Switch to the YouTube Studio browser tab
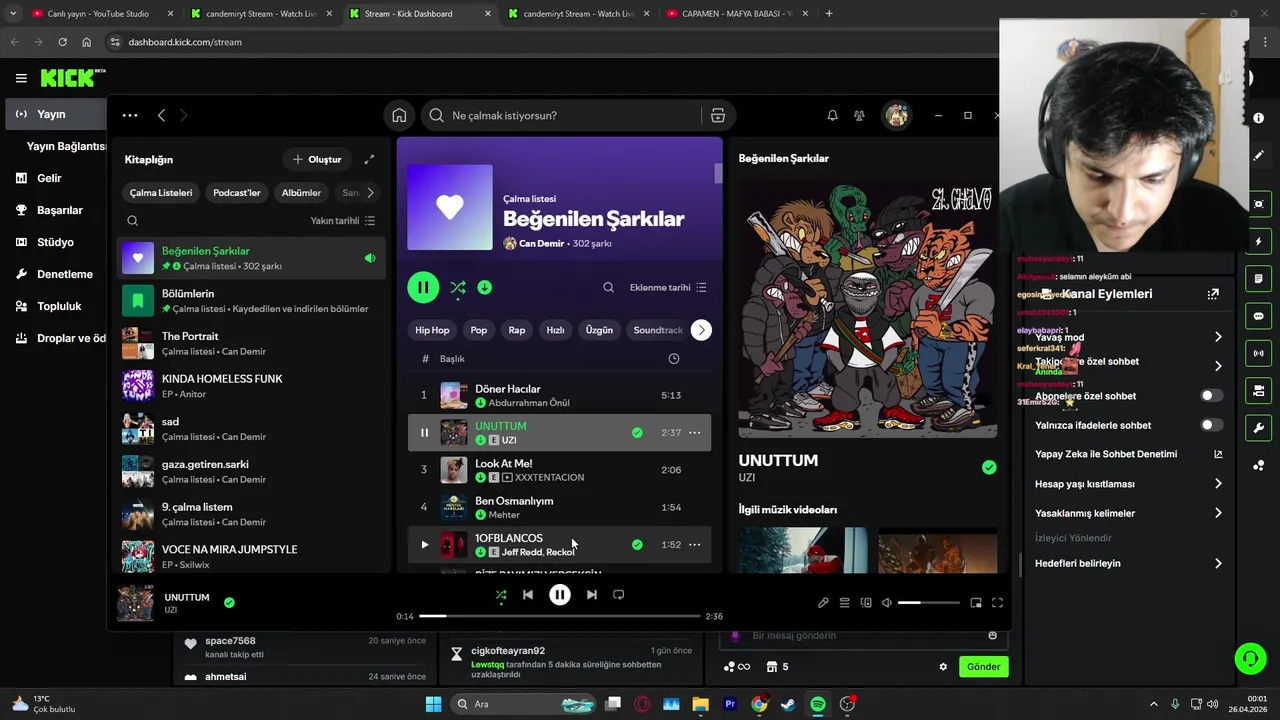1280x720 pixels. (100, 14)
